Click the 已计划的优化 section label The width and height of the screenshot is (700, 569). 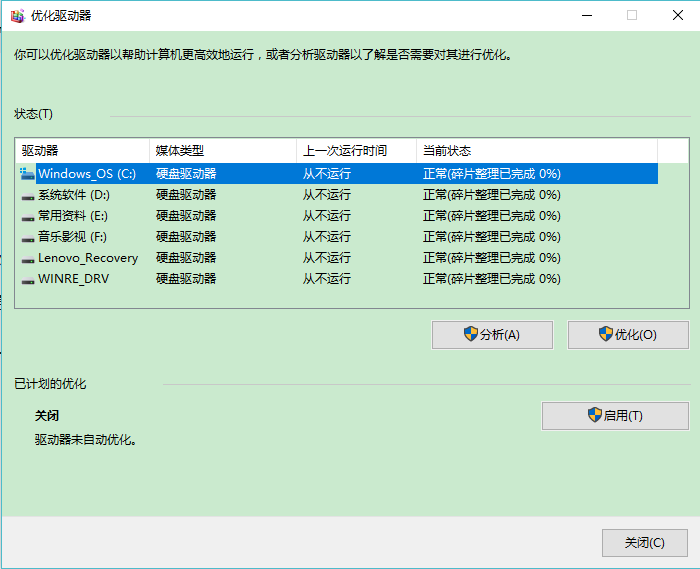50,384
